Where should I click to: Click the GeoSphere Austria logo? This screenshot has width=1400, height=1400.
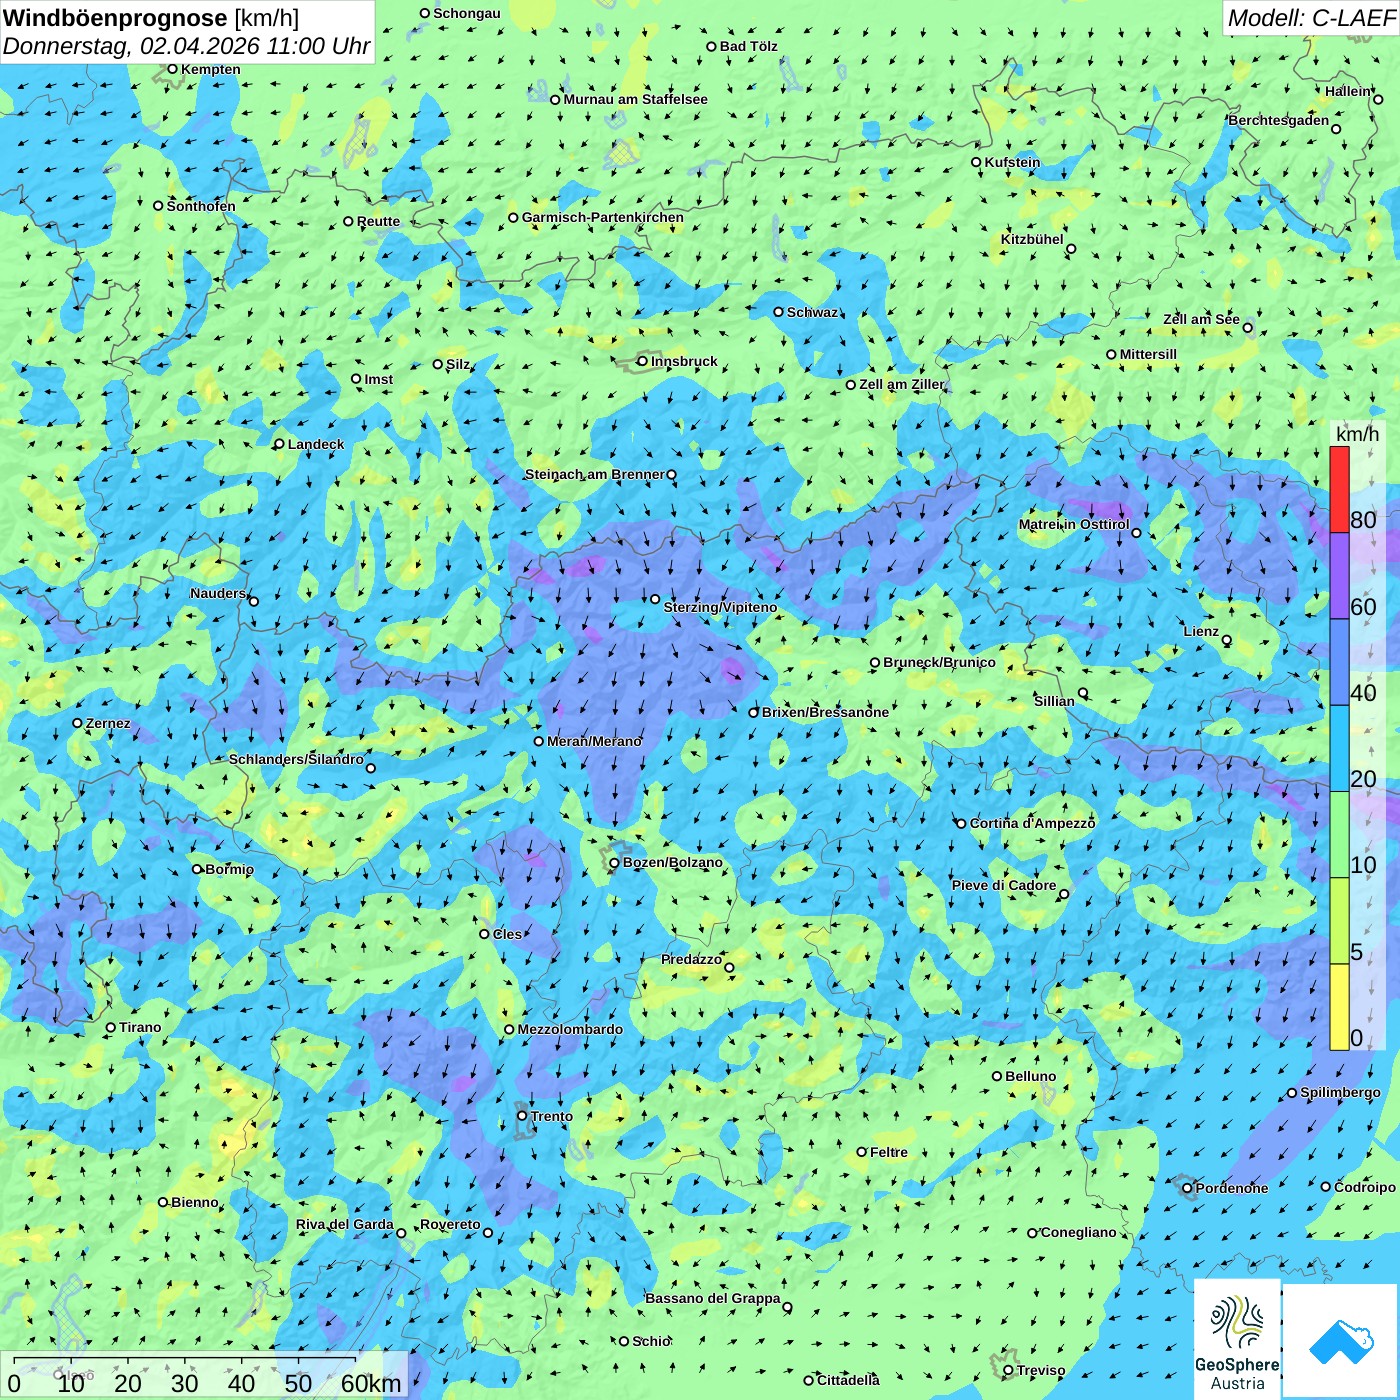1237,1339
